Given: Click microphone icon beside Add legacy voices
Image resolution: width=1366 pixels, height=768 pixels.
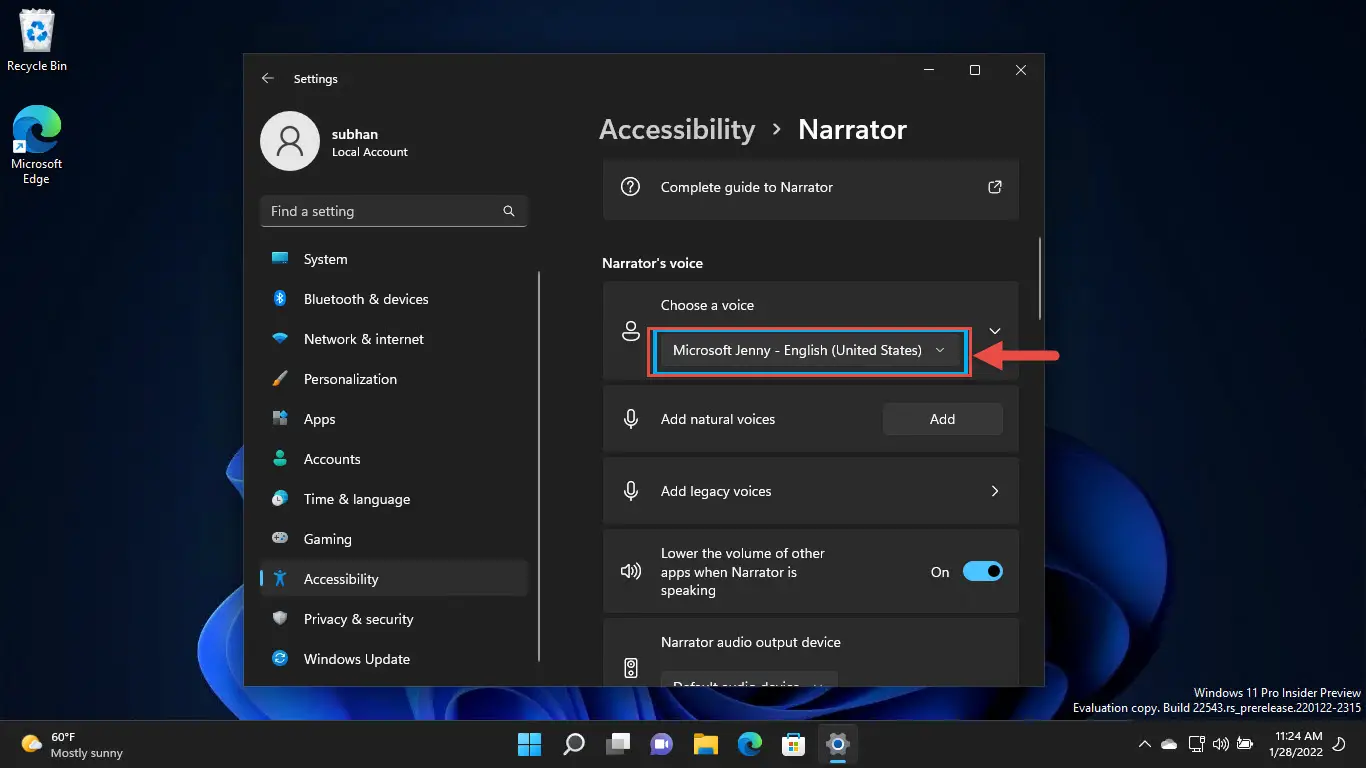Looking at the screenshot, I should tap(631, 491).
